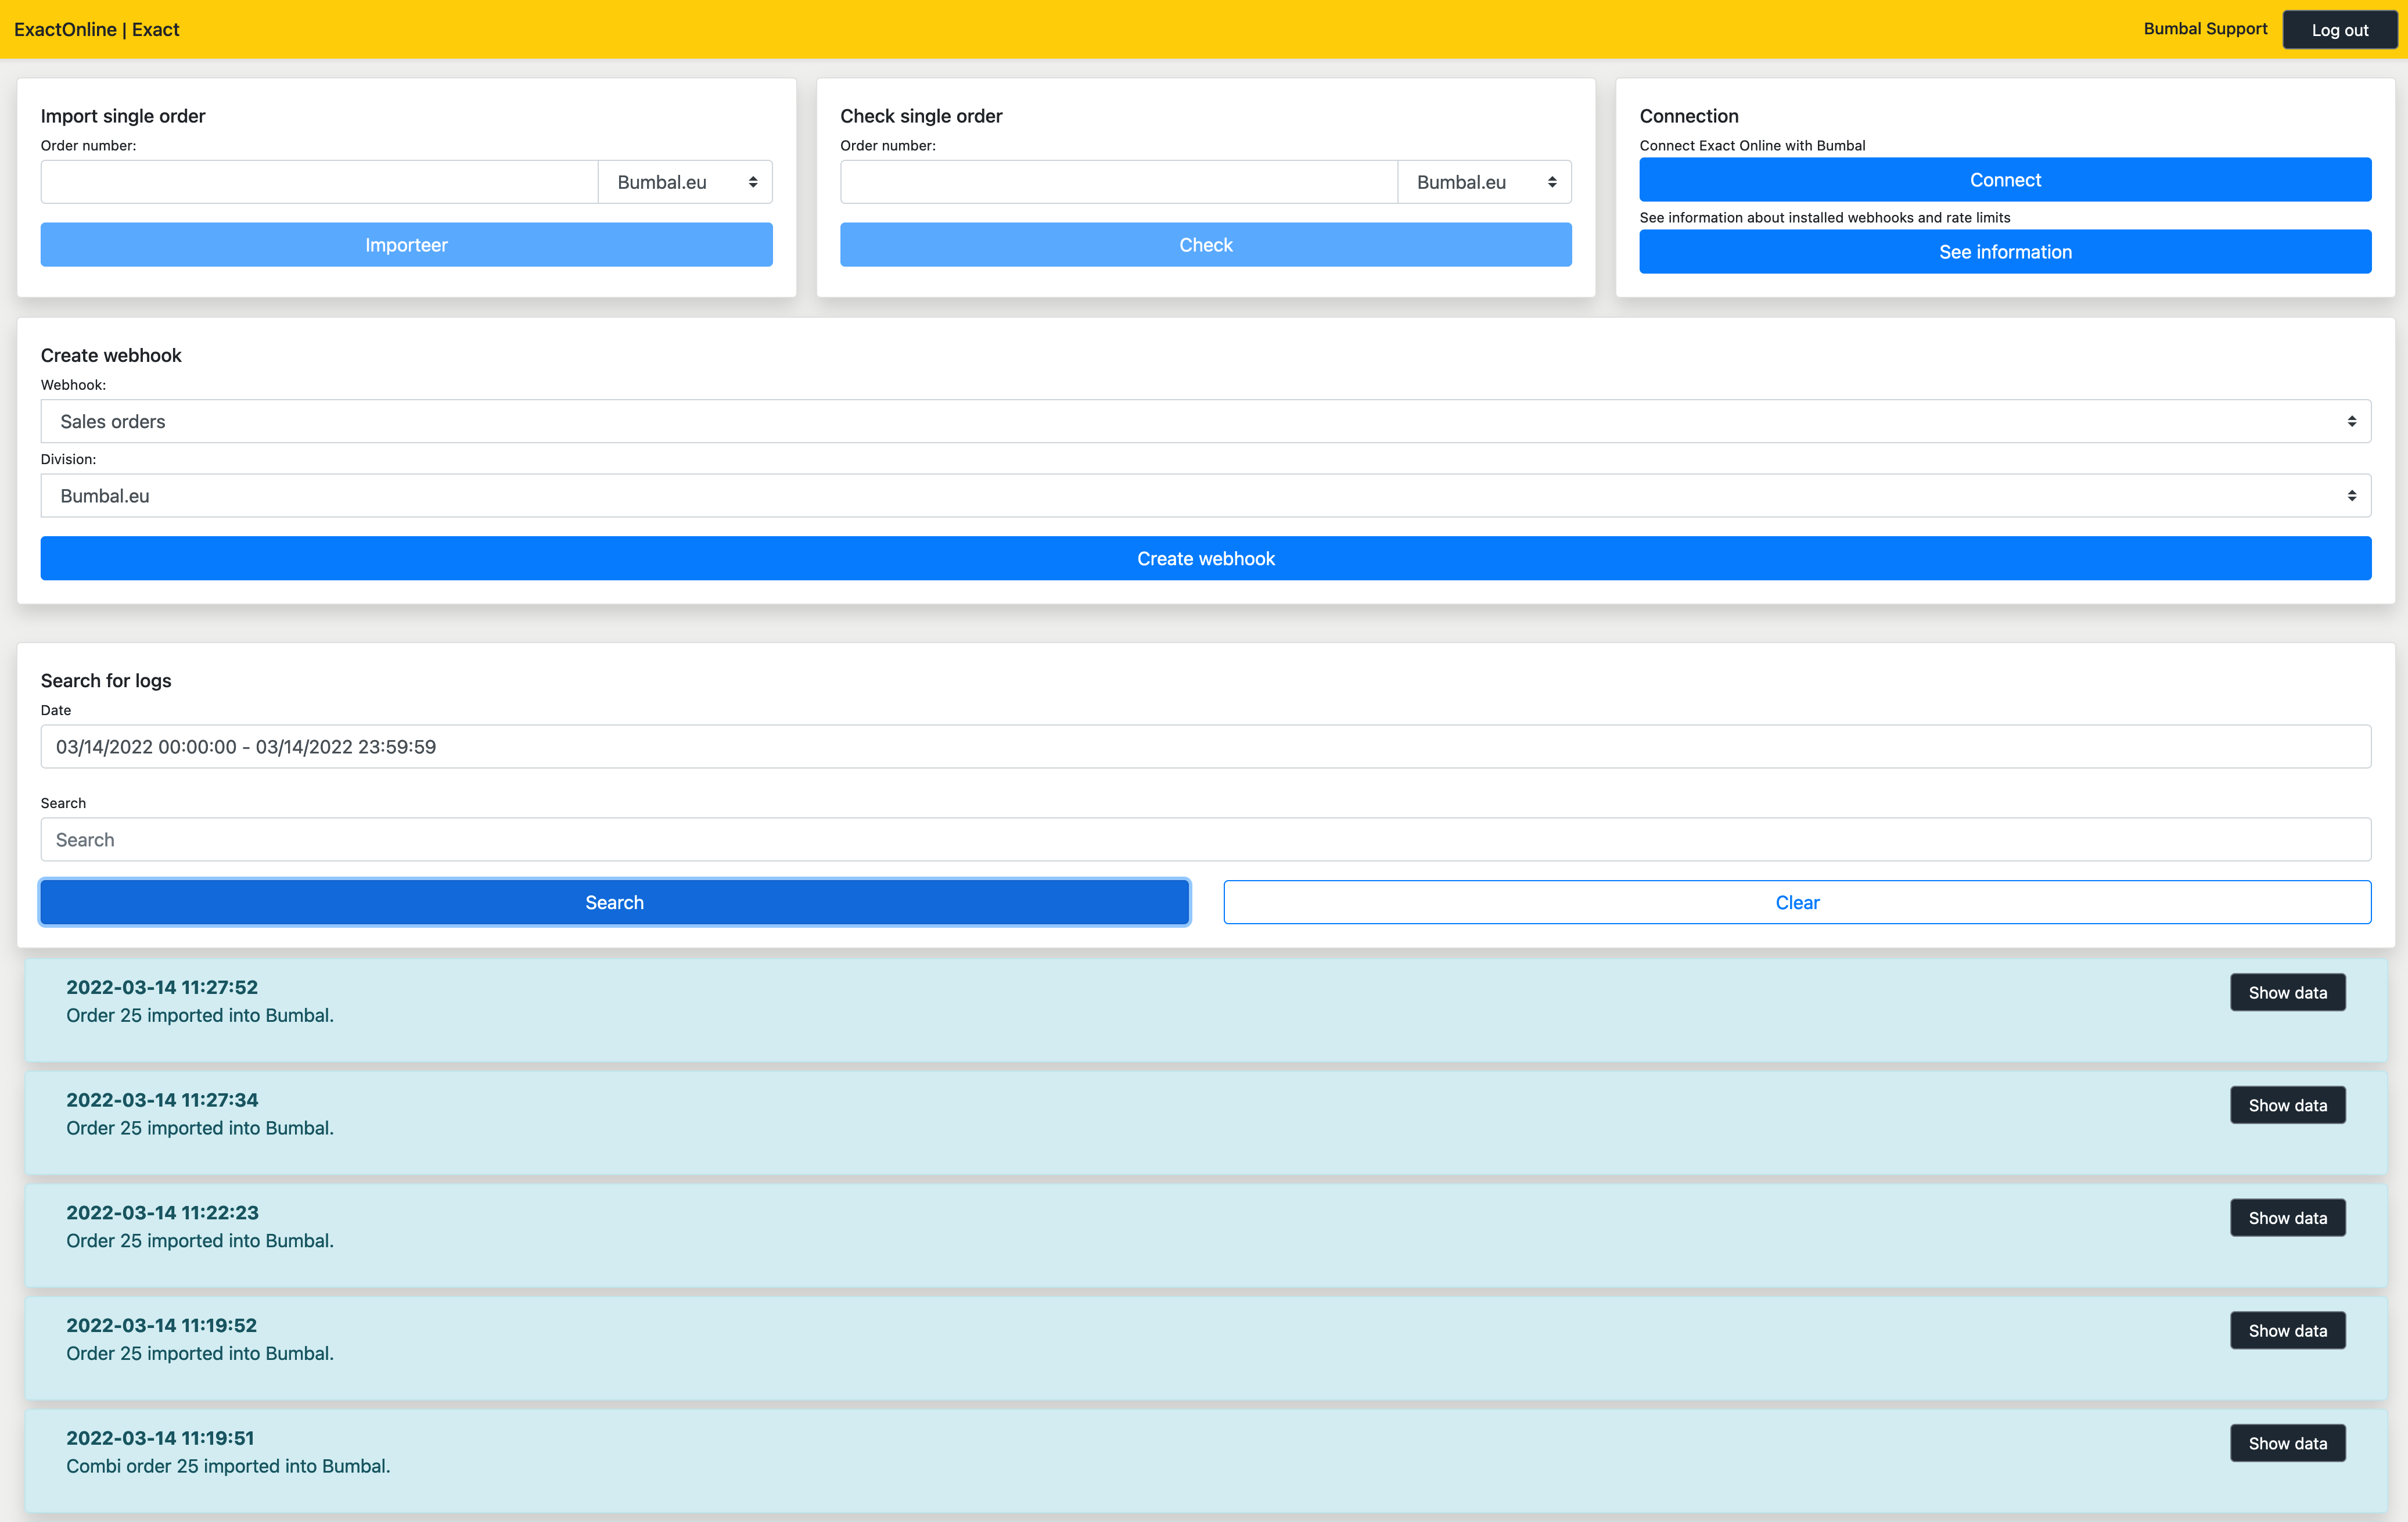
Task: Show data for log entry 2022-03-14 11:27:34
Action: [x=2285, y=1105]
